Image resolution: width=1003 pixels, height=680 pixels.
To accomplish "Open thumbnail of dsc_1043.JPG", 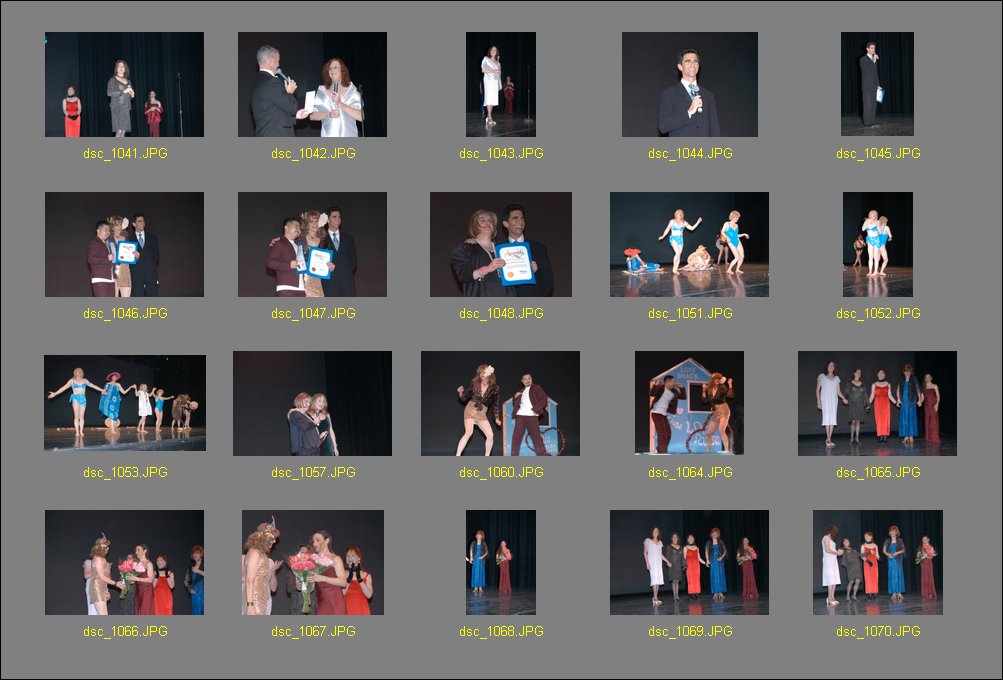I will click(x=501, y=84).
